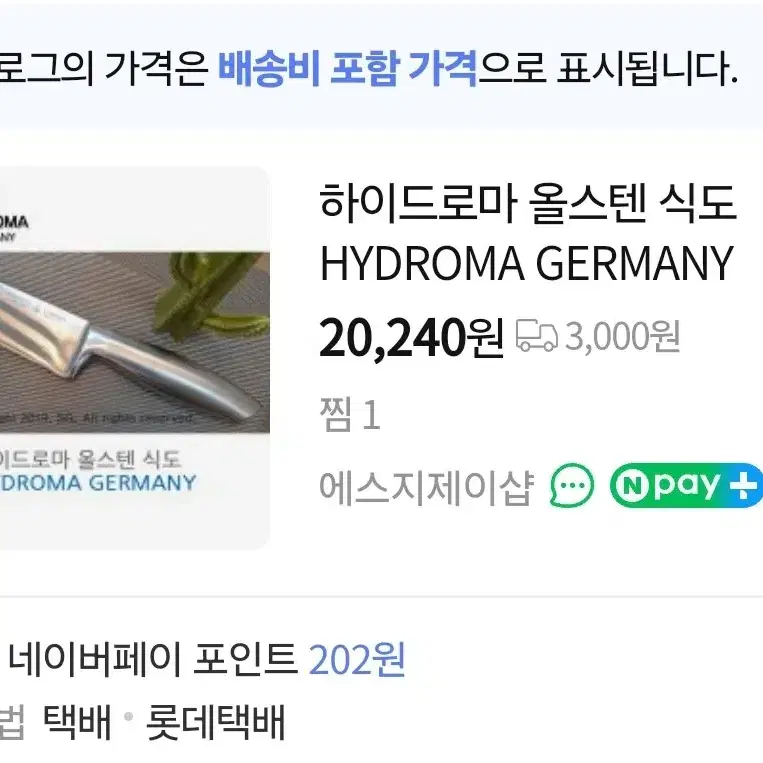Click the 롯데택배 courier name

(216, 721)
